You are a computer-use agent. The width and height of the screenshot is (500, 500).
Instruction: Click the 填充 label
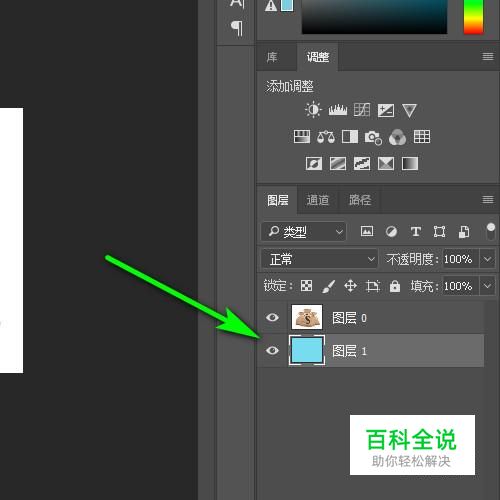424,286
